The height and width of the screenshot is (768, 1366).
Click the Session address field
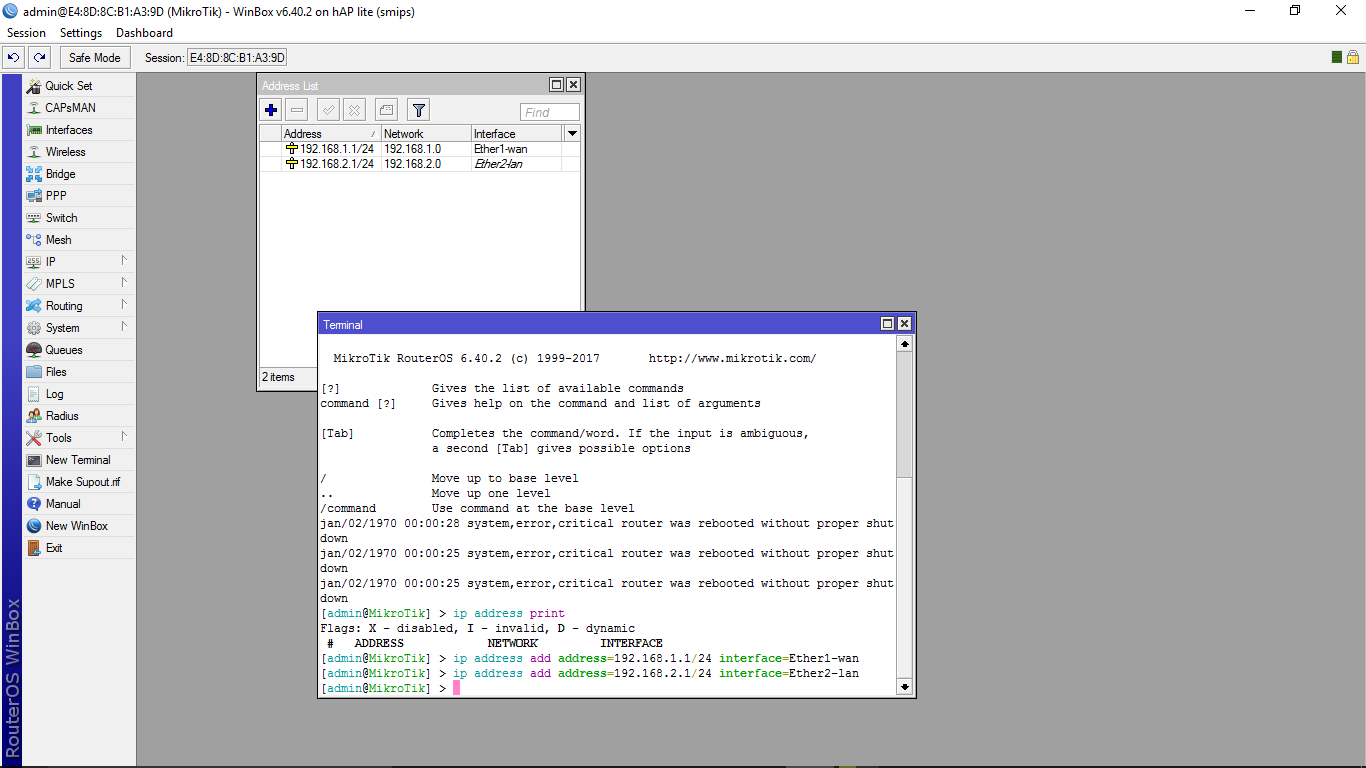(x=237, y=57)
